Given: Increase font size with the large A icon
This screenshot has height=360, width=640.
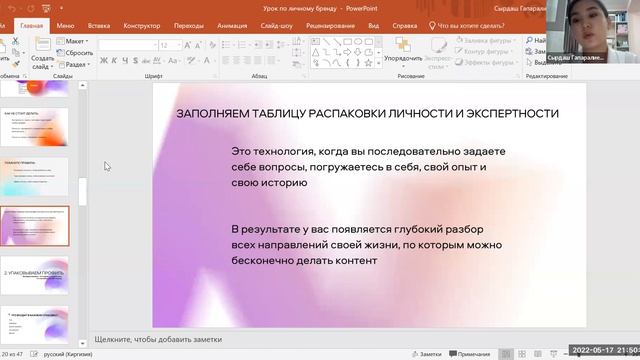Looking at the screenshot, I should pyautogui.click(x=188, y=45).
